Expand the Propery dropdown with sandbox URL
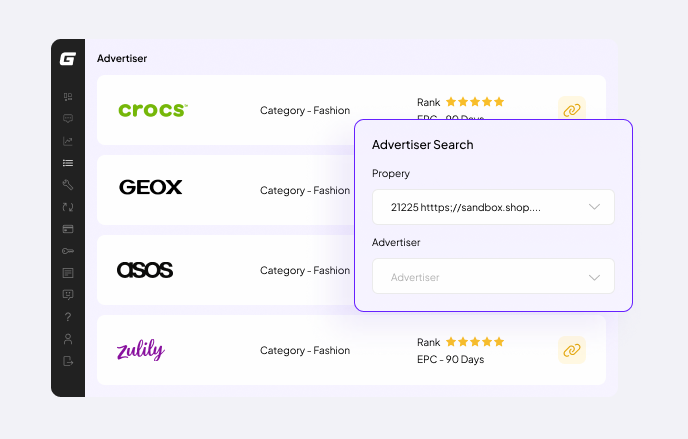This screenshot has height=439, width=688. [x=493, y=207]
